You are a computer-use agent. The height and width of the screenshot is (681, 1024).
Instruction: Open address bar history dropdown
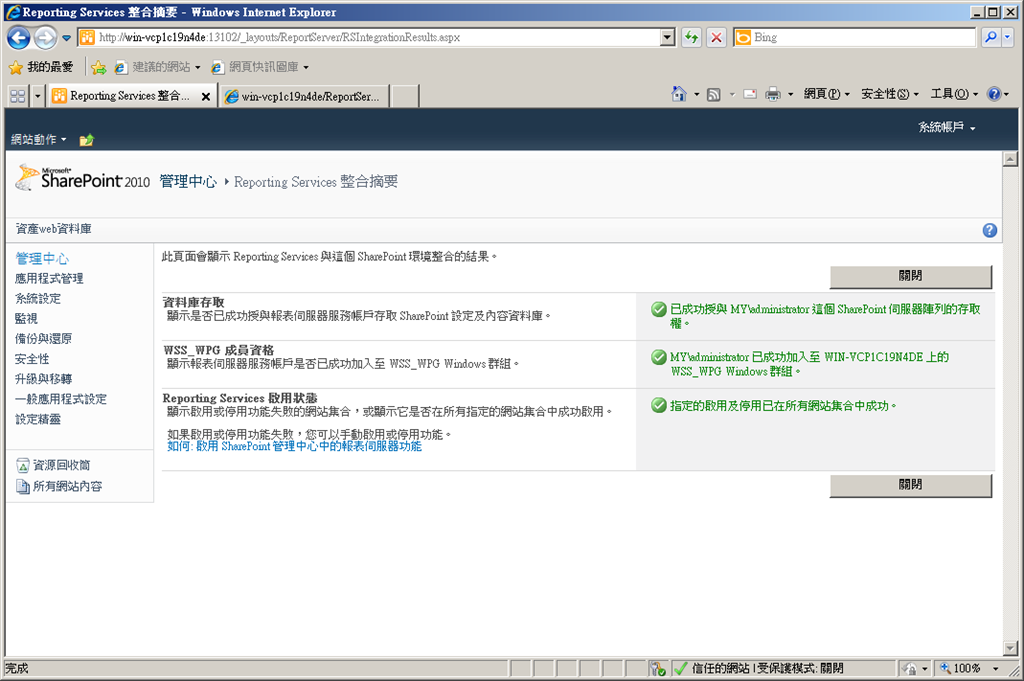(667, 37)
